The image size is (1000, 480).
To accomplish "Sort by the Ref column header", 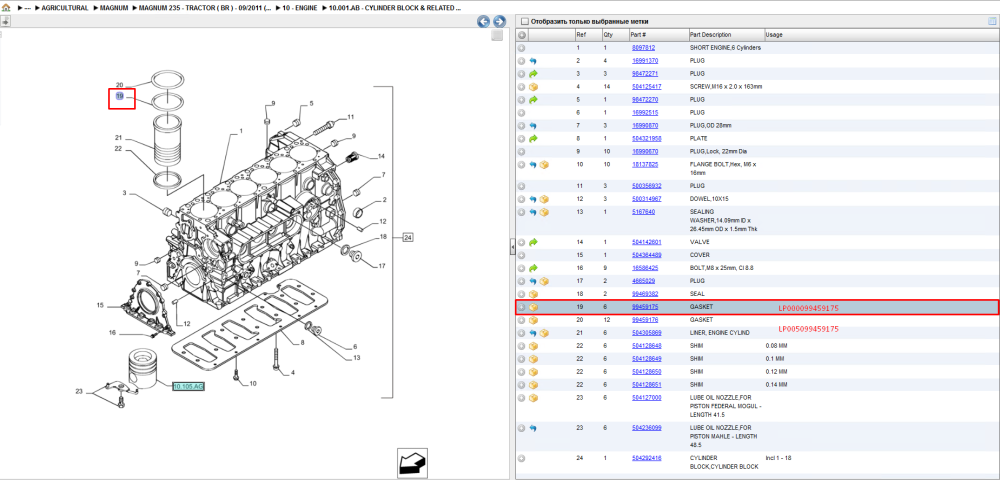I will [580, 35].
